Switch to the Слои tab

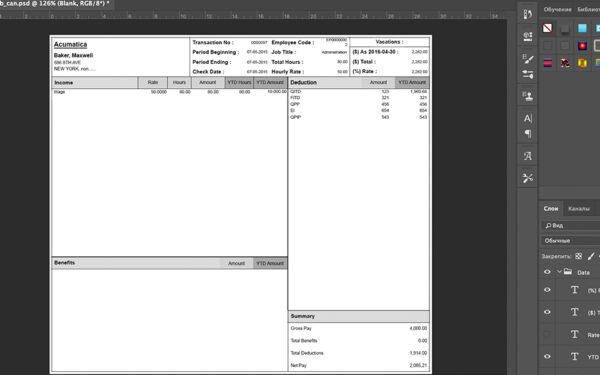point(551,209)
